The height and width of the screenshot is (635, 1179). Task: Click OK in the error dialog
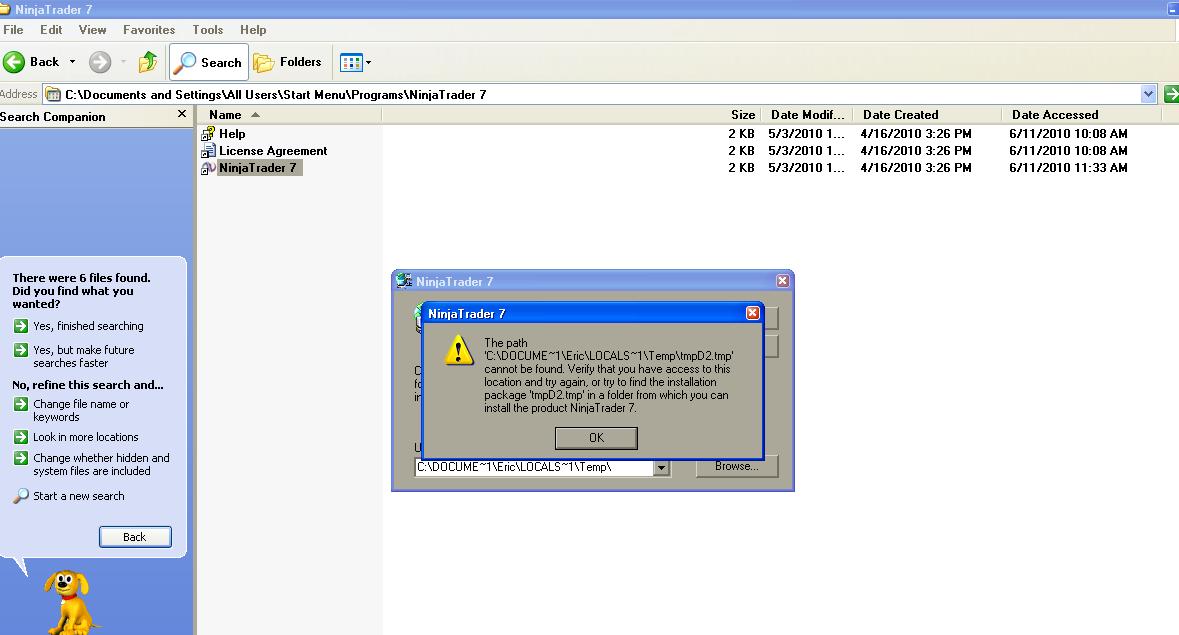click(596, 438)
